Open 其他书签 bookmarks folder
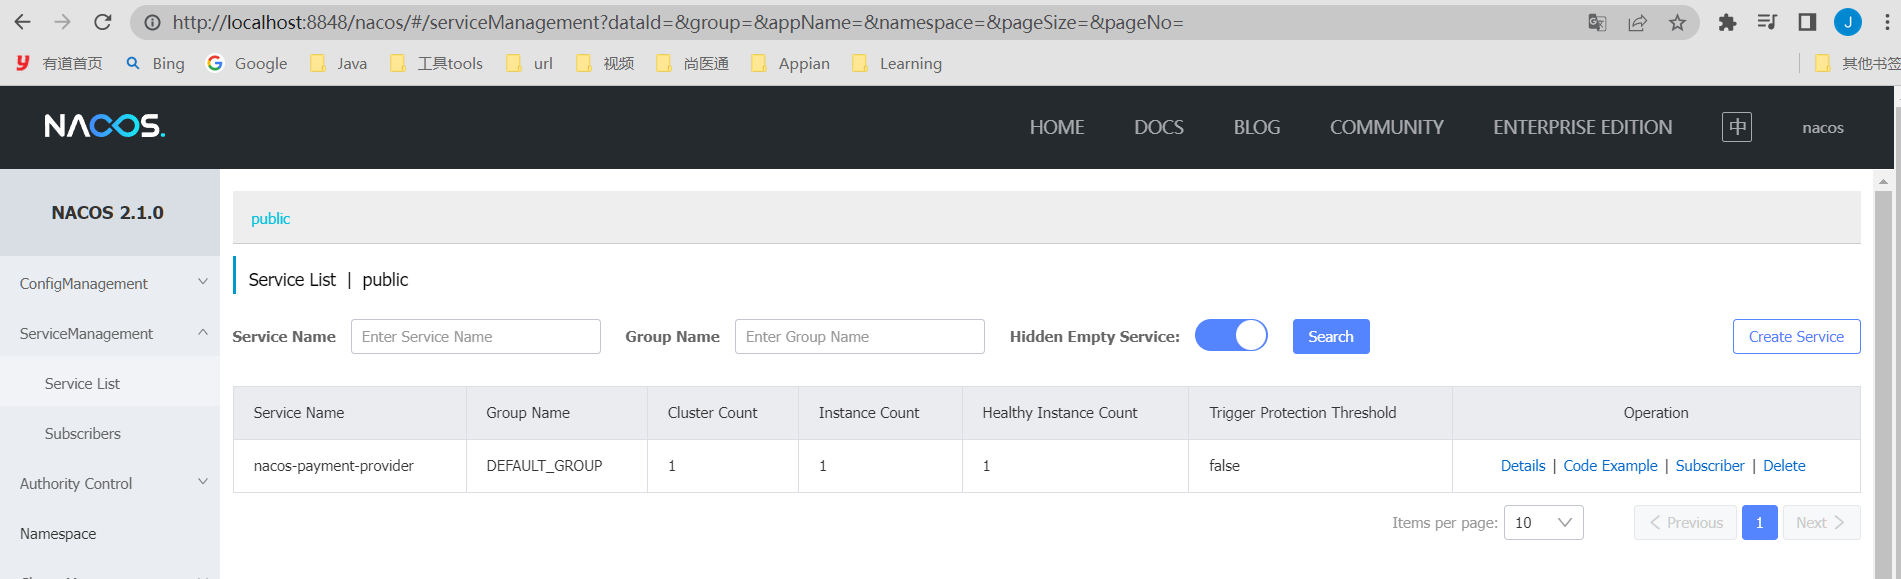Viewport: 1901px width, 579px height. coord(1857,63)
